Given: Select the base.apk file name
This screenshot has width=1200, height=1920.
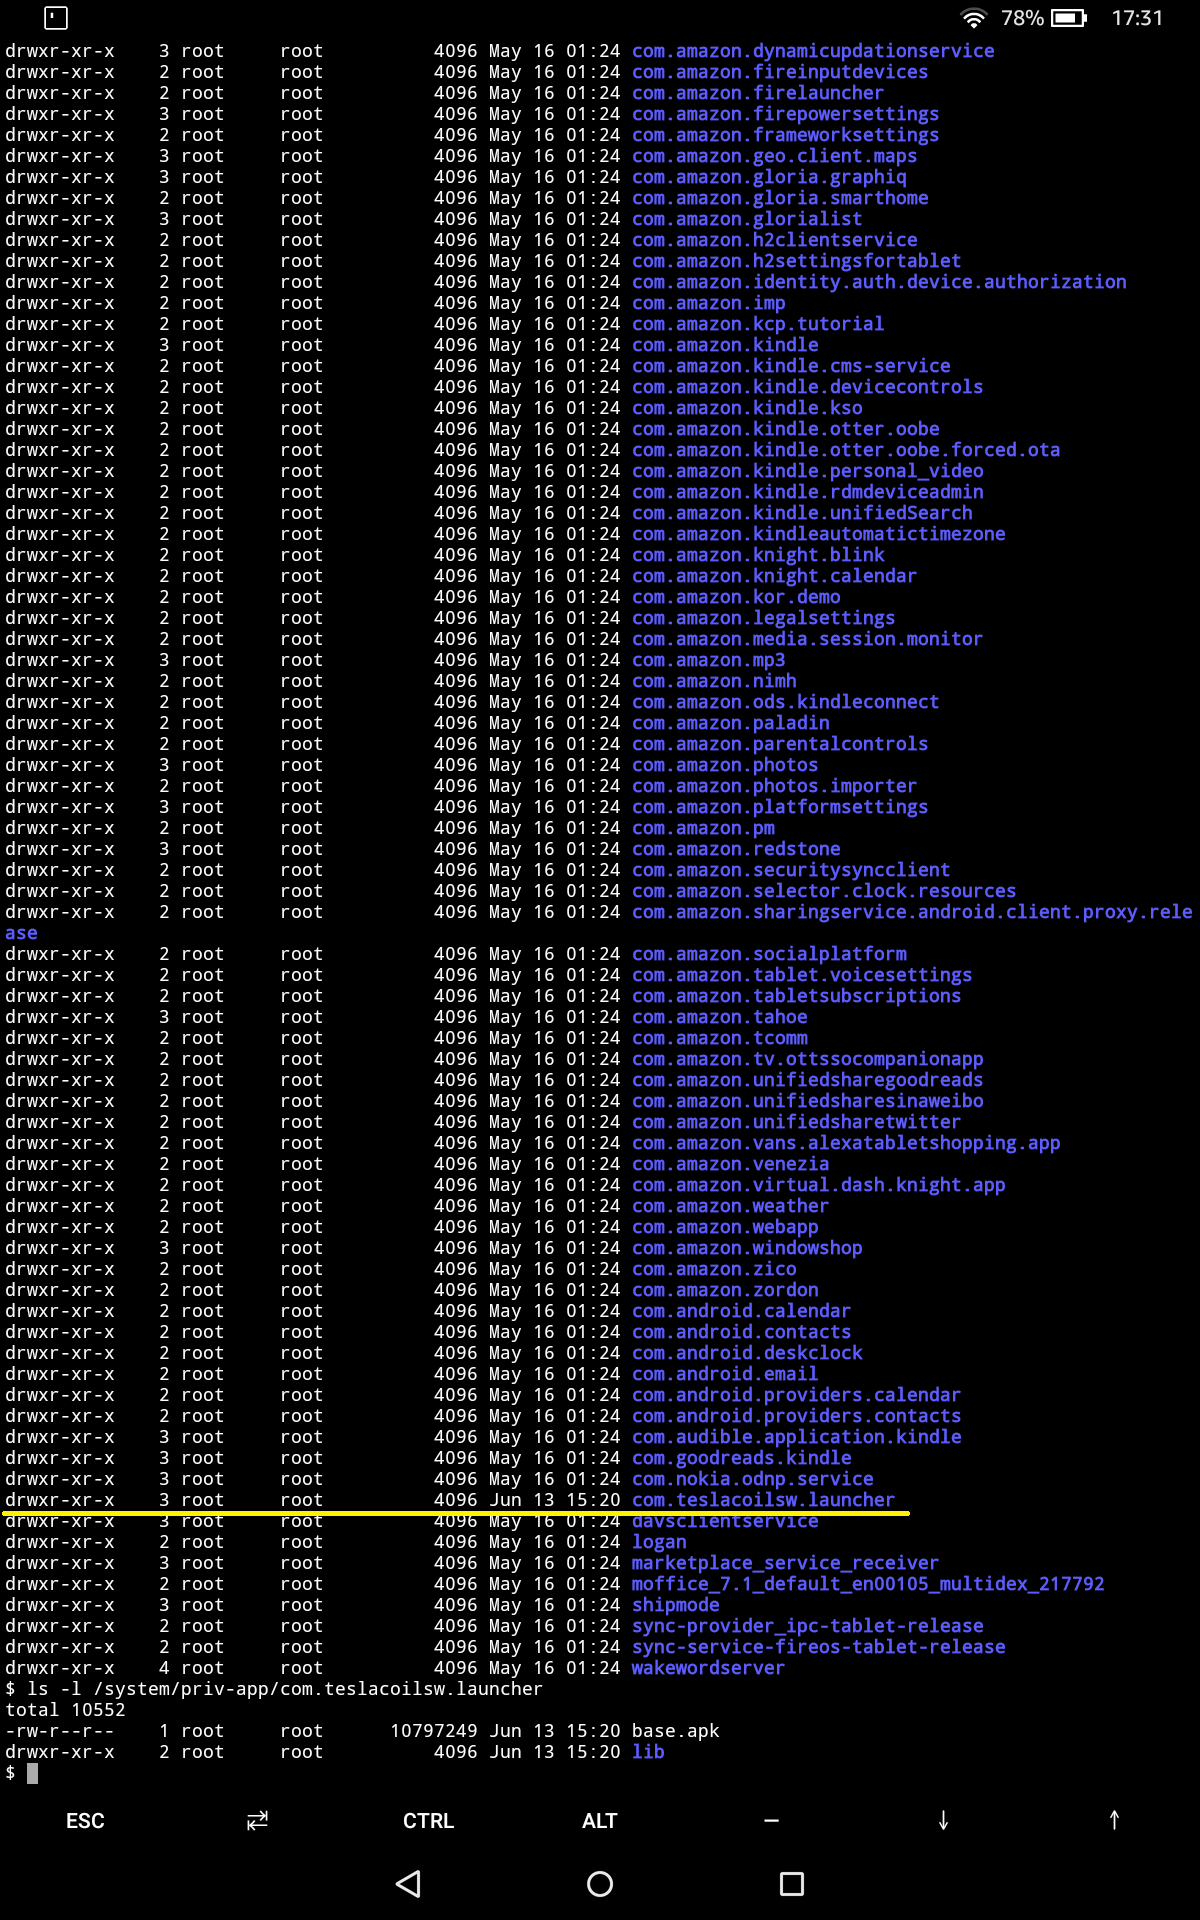Looking at the screenshot, I should tap(675, 1731).
